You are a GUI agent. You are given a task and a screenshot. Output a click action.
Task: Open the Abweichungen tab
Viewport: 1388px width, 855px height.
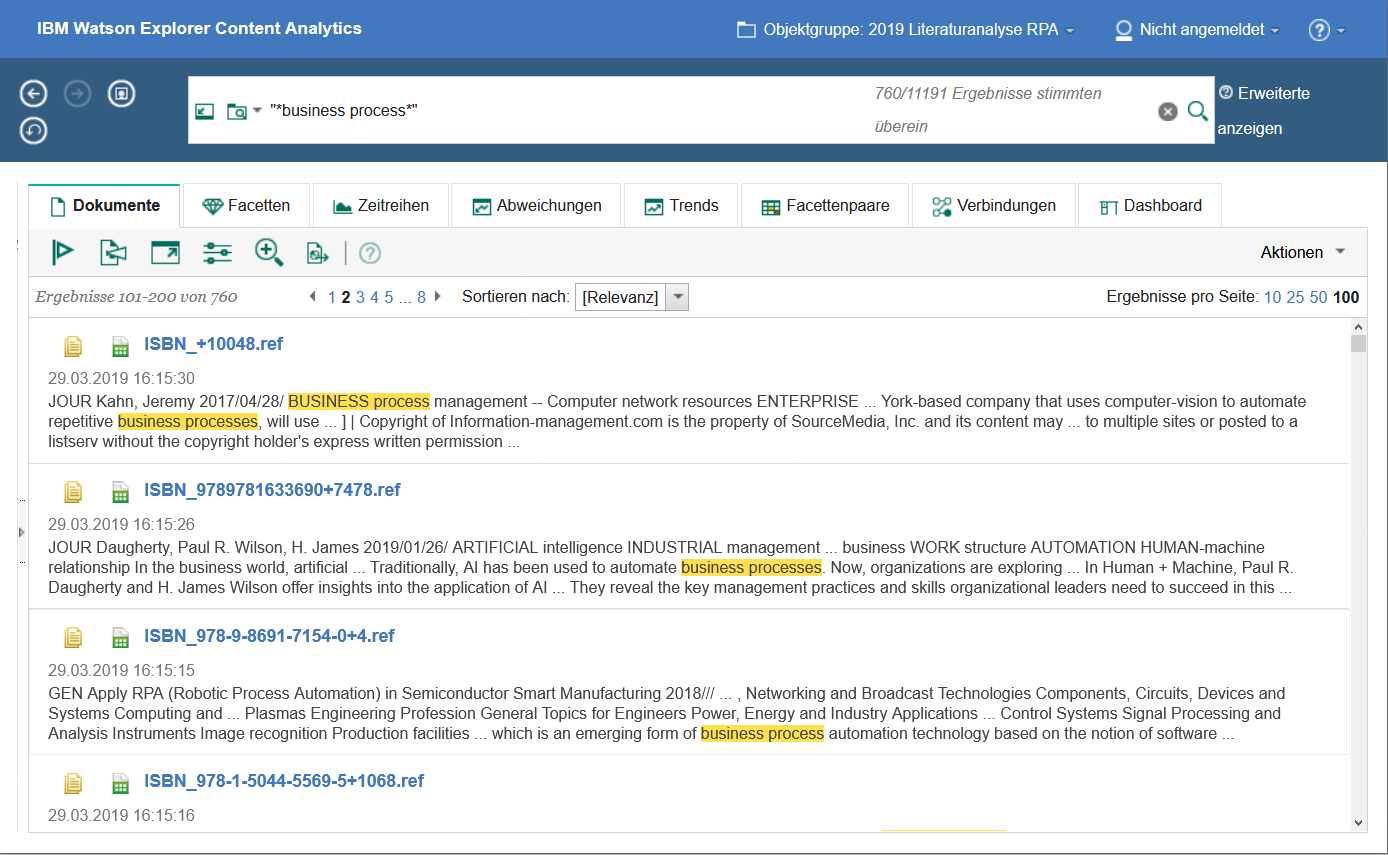click(x=536, y=205)
